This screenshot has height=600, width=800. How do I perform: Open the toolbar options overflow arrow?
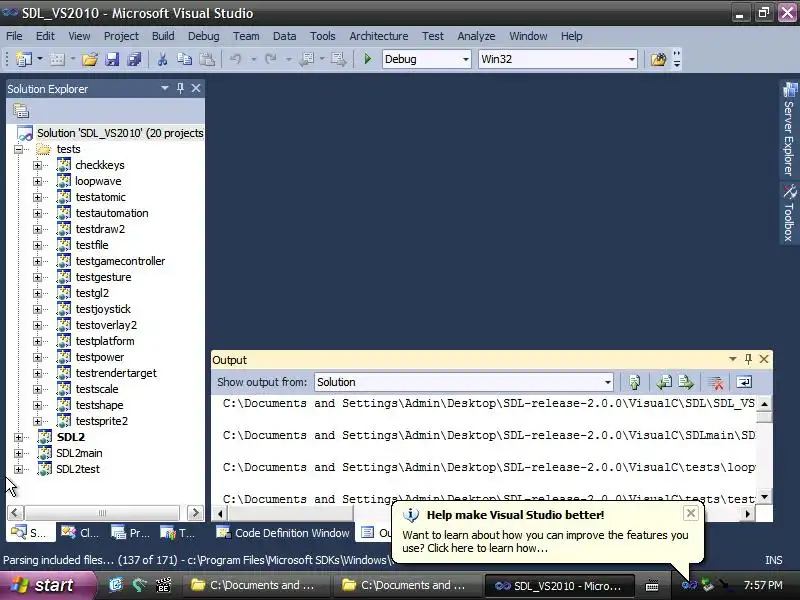[x=677, y=59]
